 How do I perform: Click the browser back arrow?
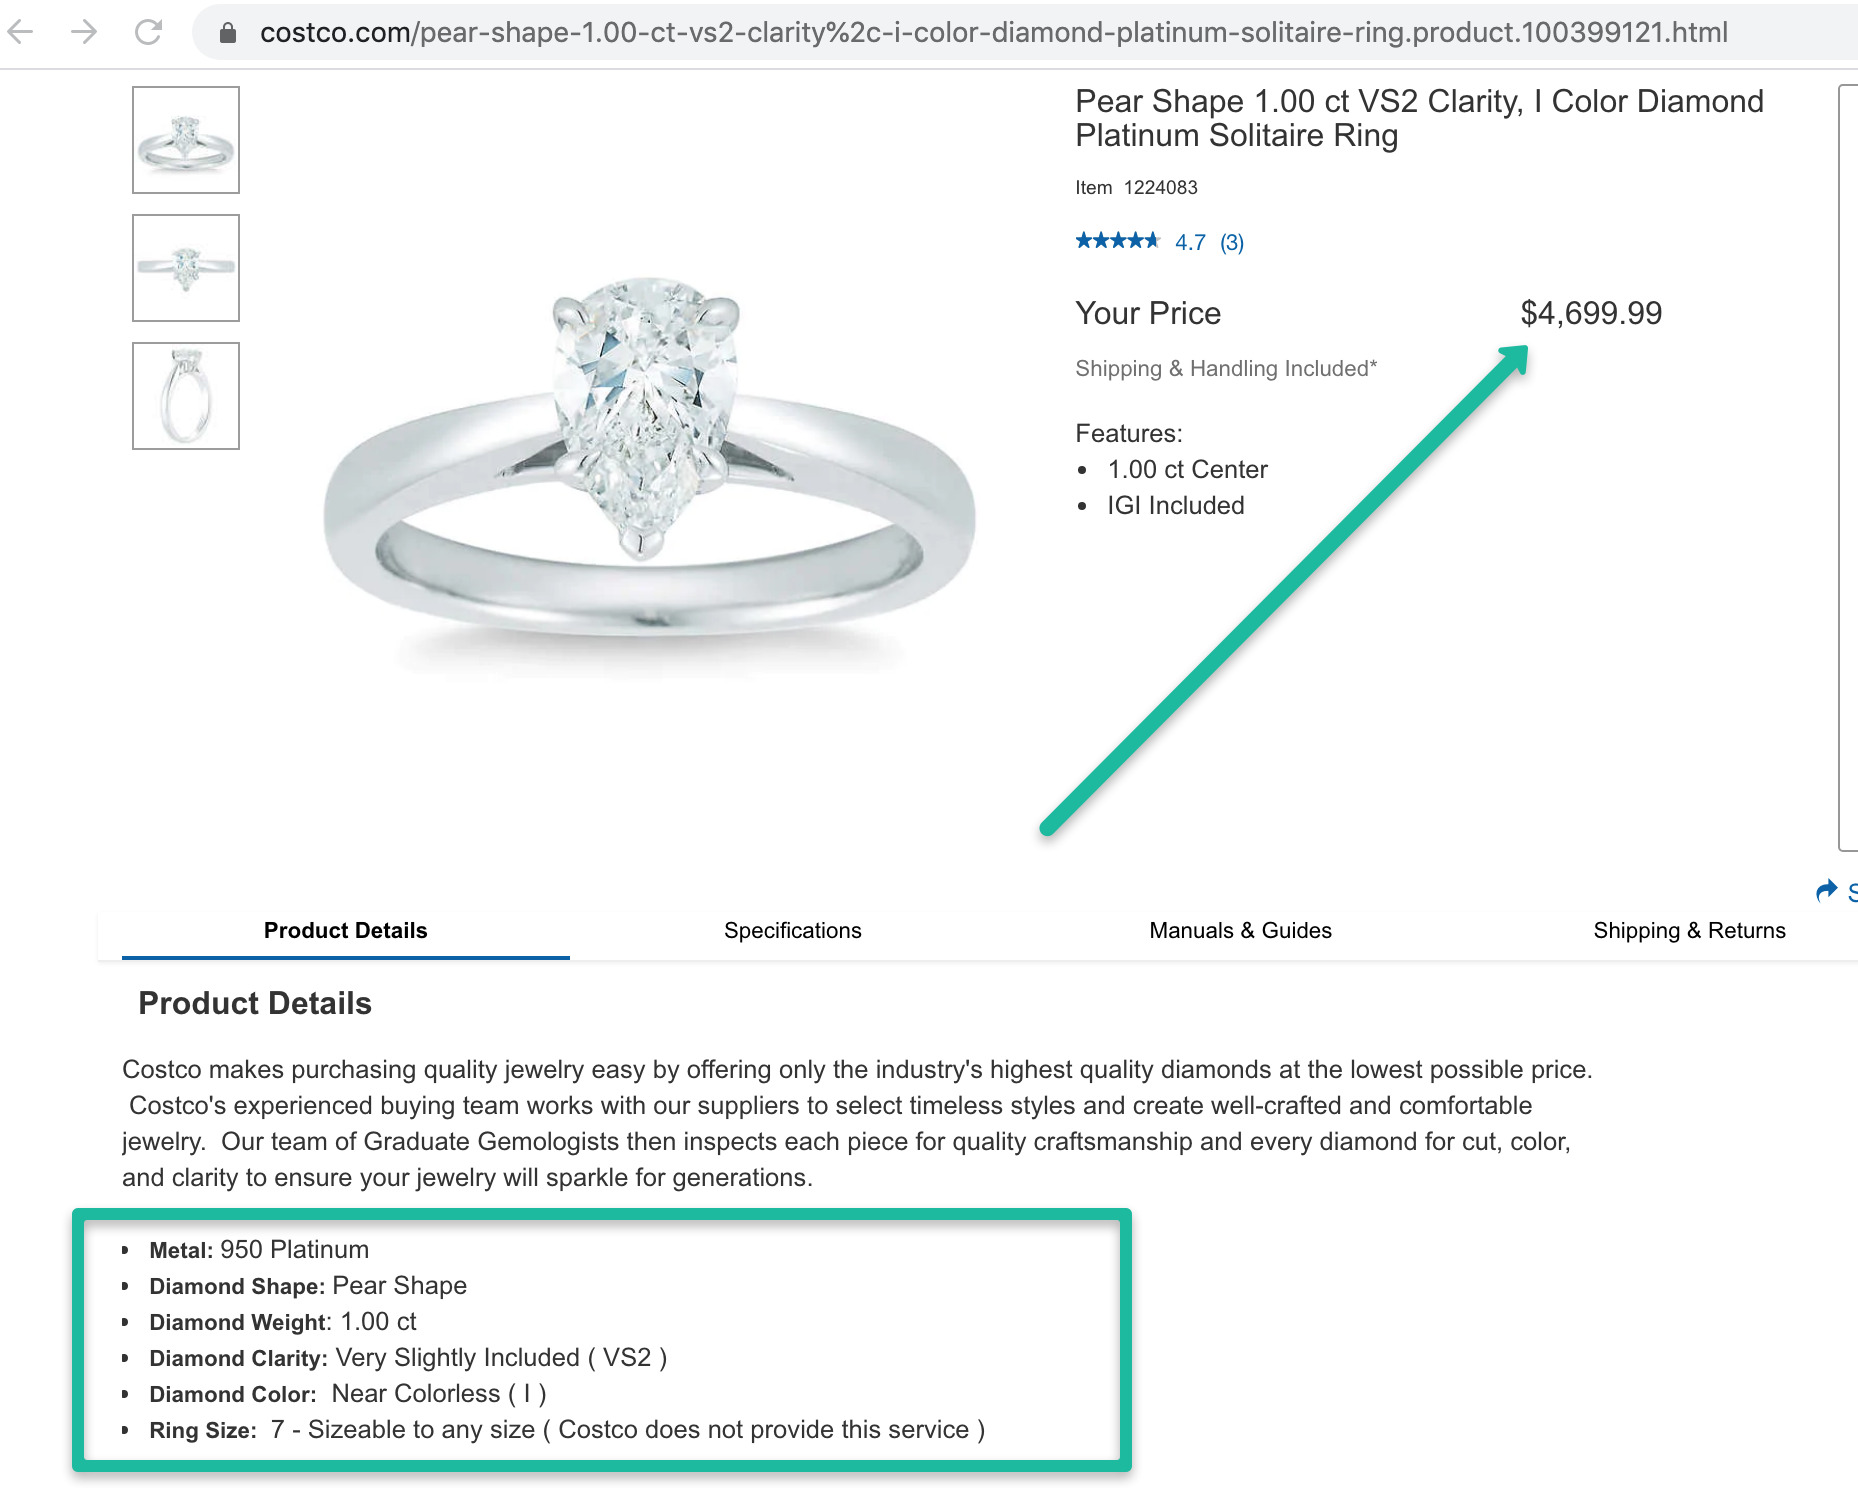pyautogui.click(x=21, y=32)
